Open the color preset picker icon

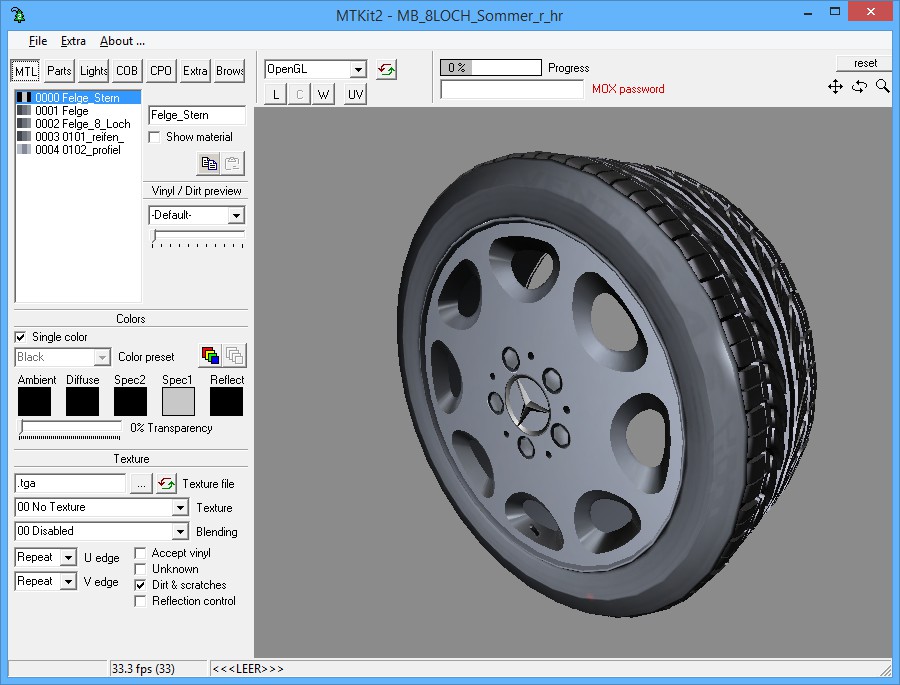[x=210, y=355]
